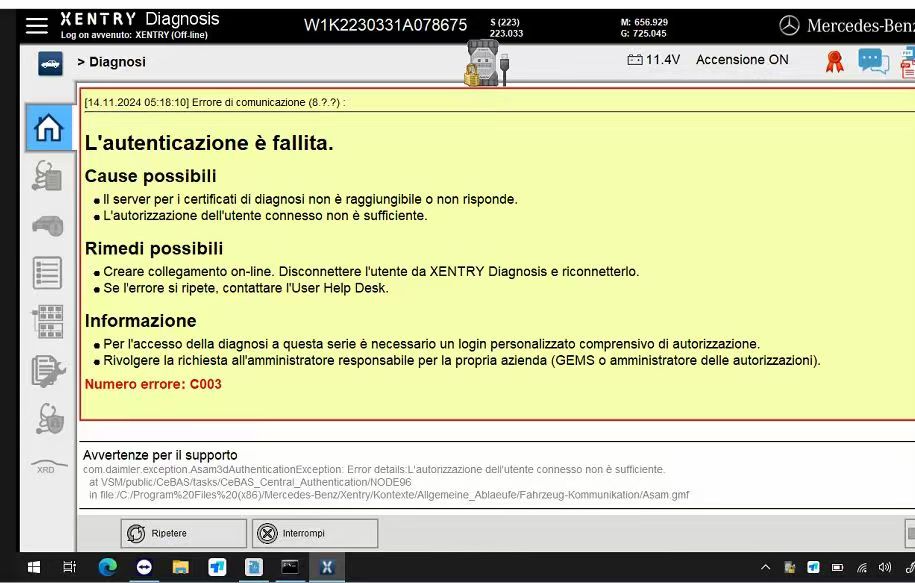Click the red certificate ribbon icon
The width and height of the screenshot is (915, 583).
834,61
